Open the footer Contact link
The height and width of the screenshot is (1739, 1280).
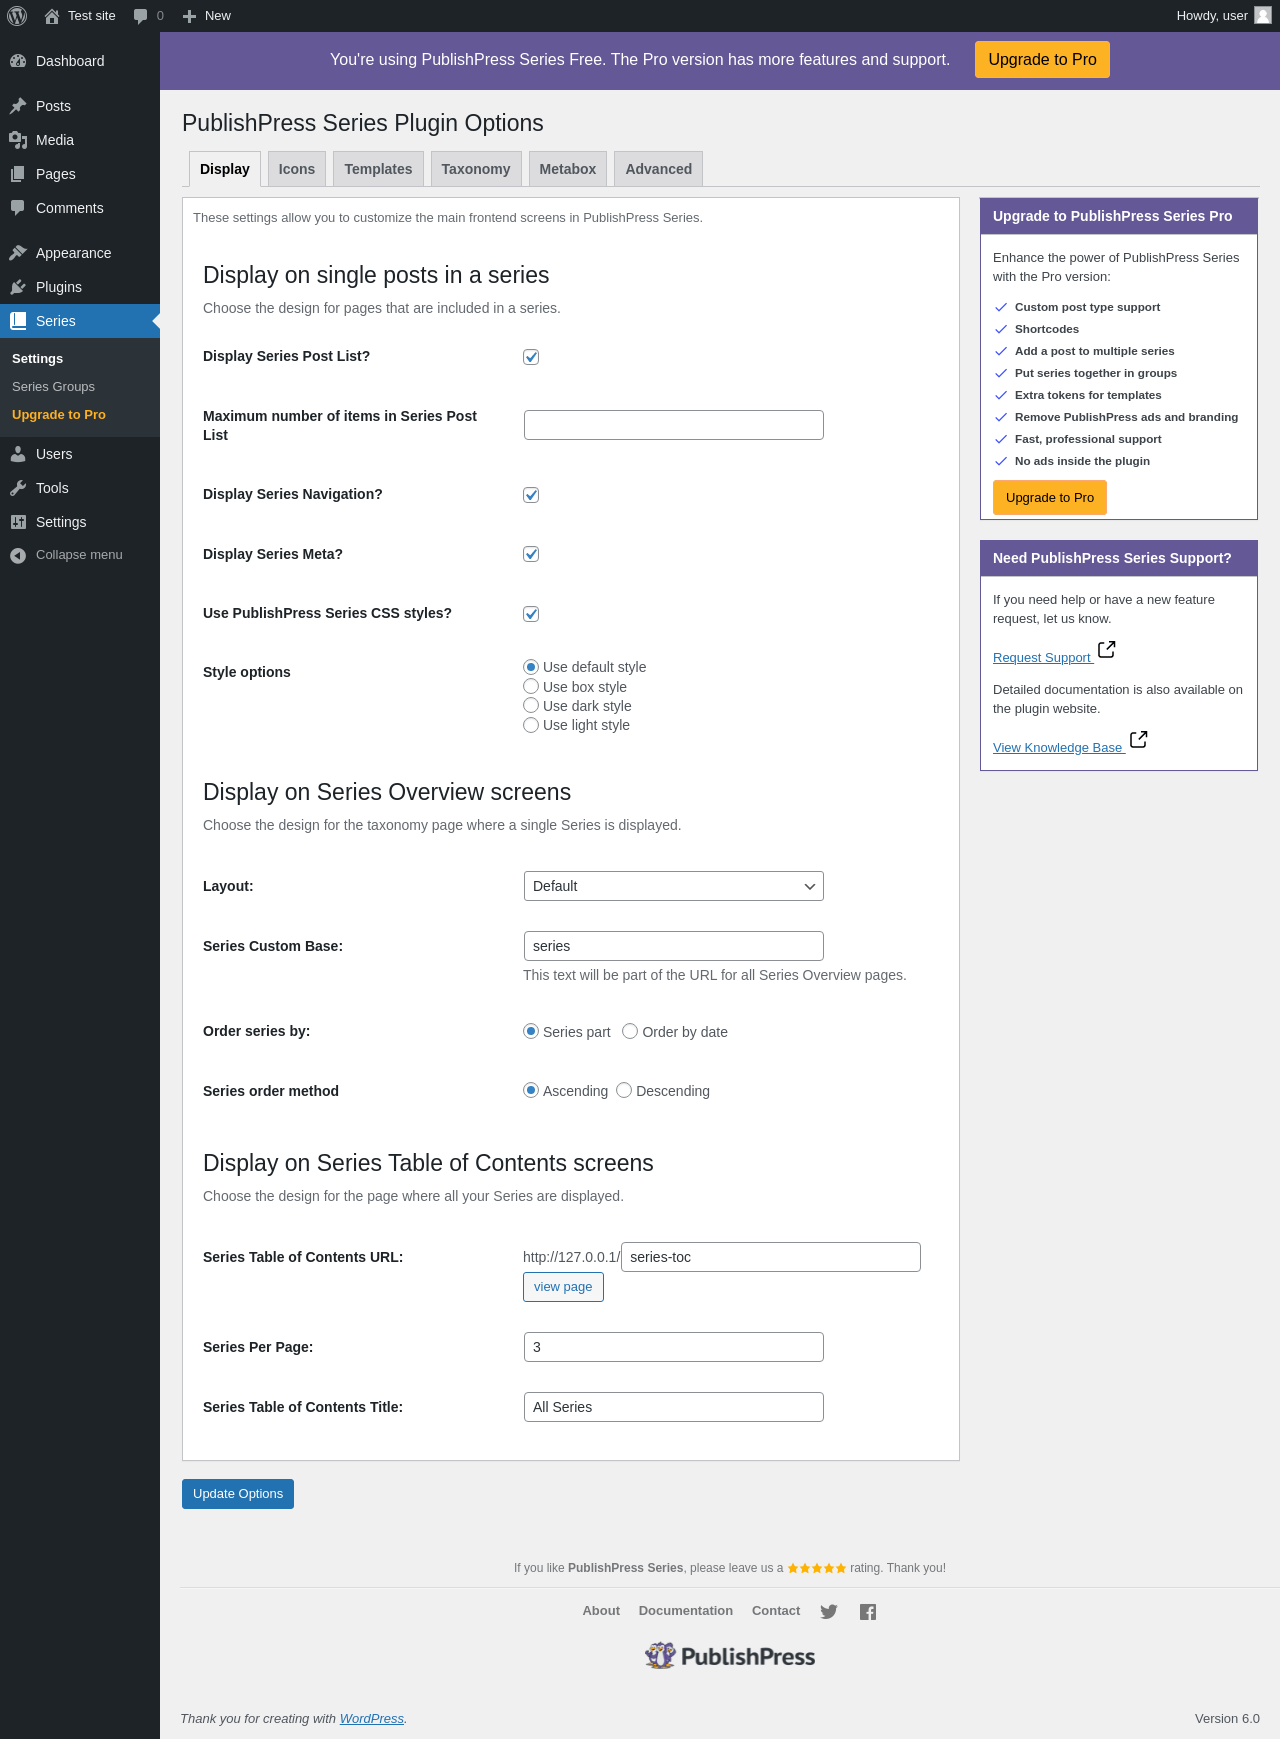point(776,1611)
